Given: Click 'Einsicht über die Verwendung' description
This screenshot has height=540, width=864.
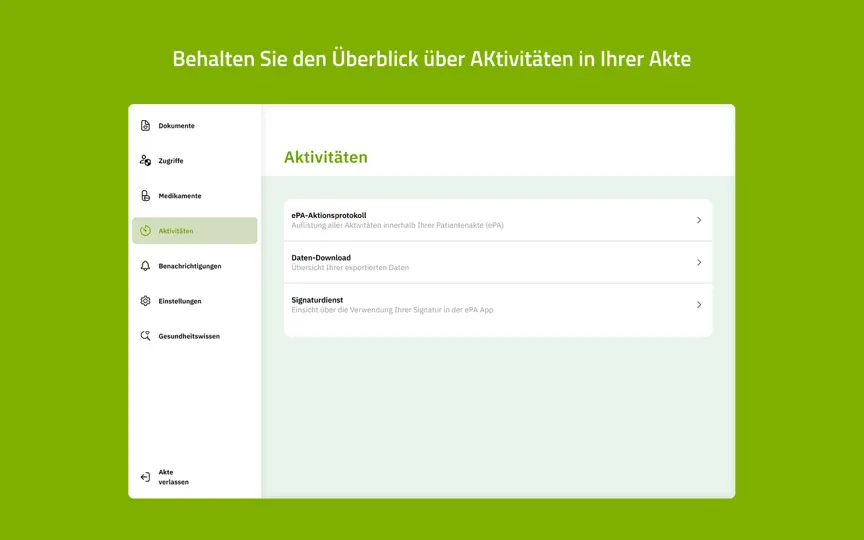Looking at the screenshot, I should pyautogui.click(x=392, y=310).
